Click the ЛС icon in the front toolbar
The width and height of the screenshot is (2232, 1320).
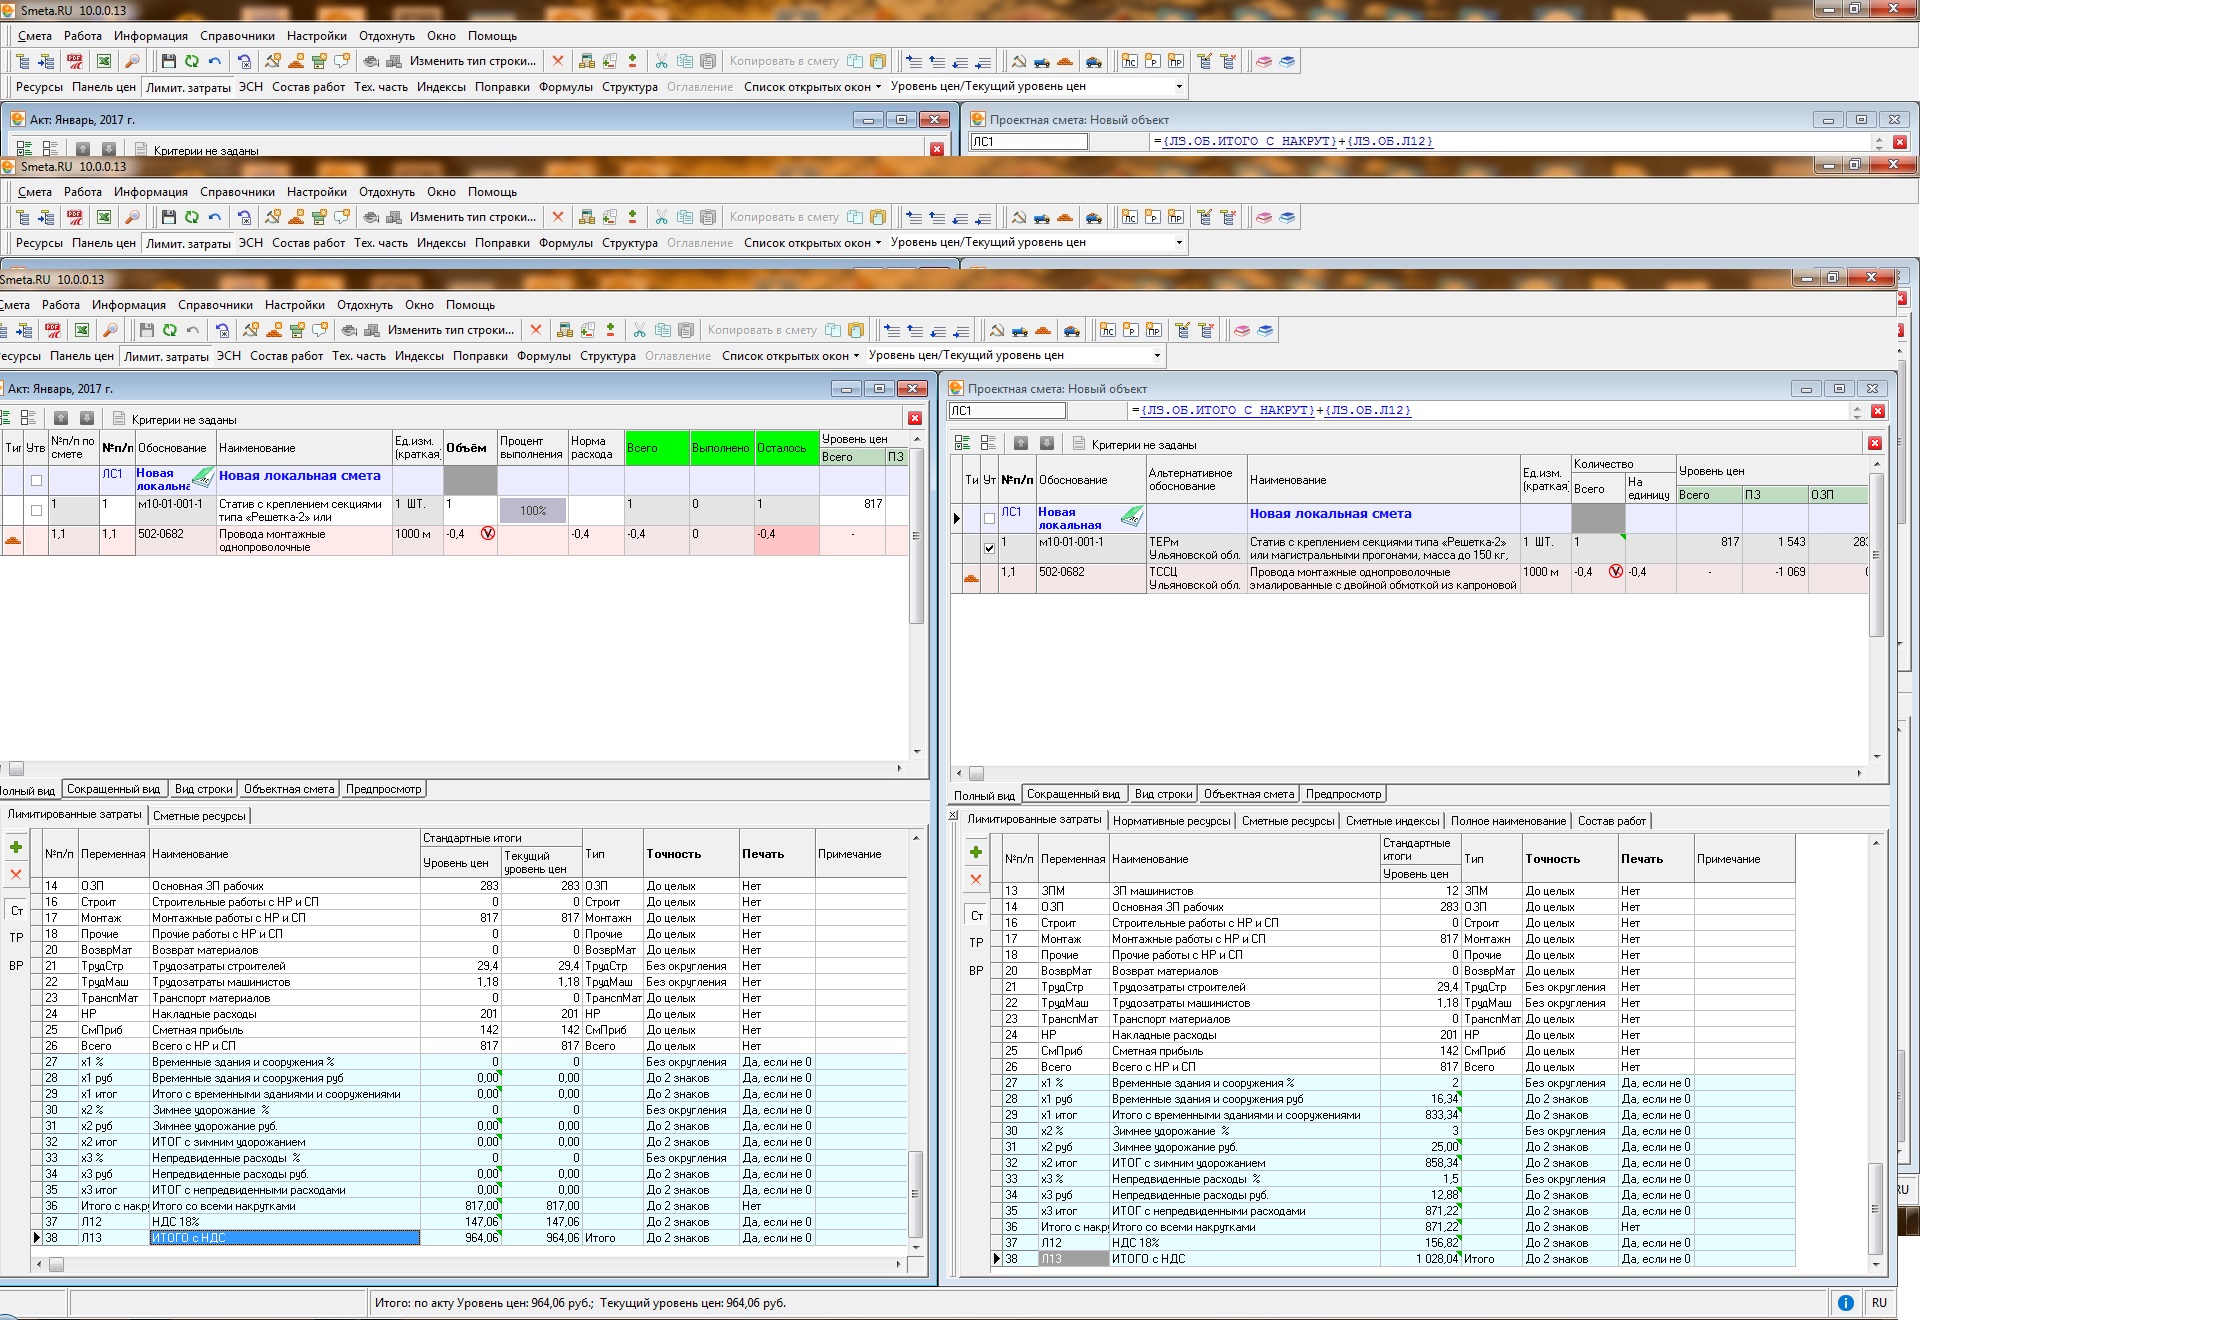pos(1108,330)
